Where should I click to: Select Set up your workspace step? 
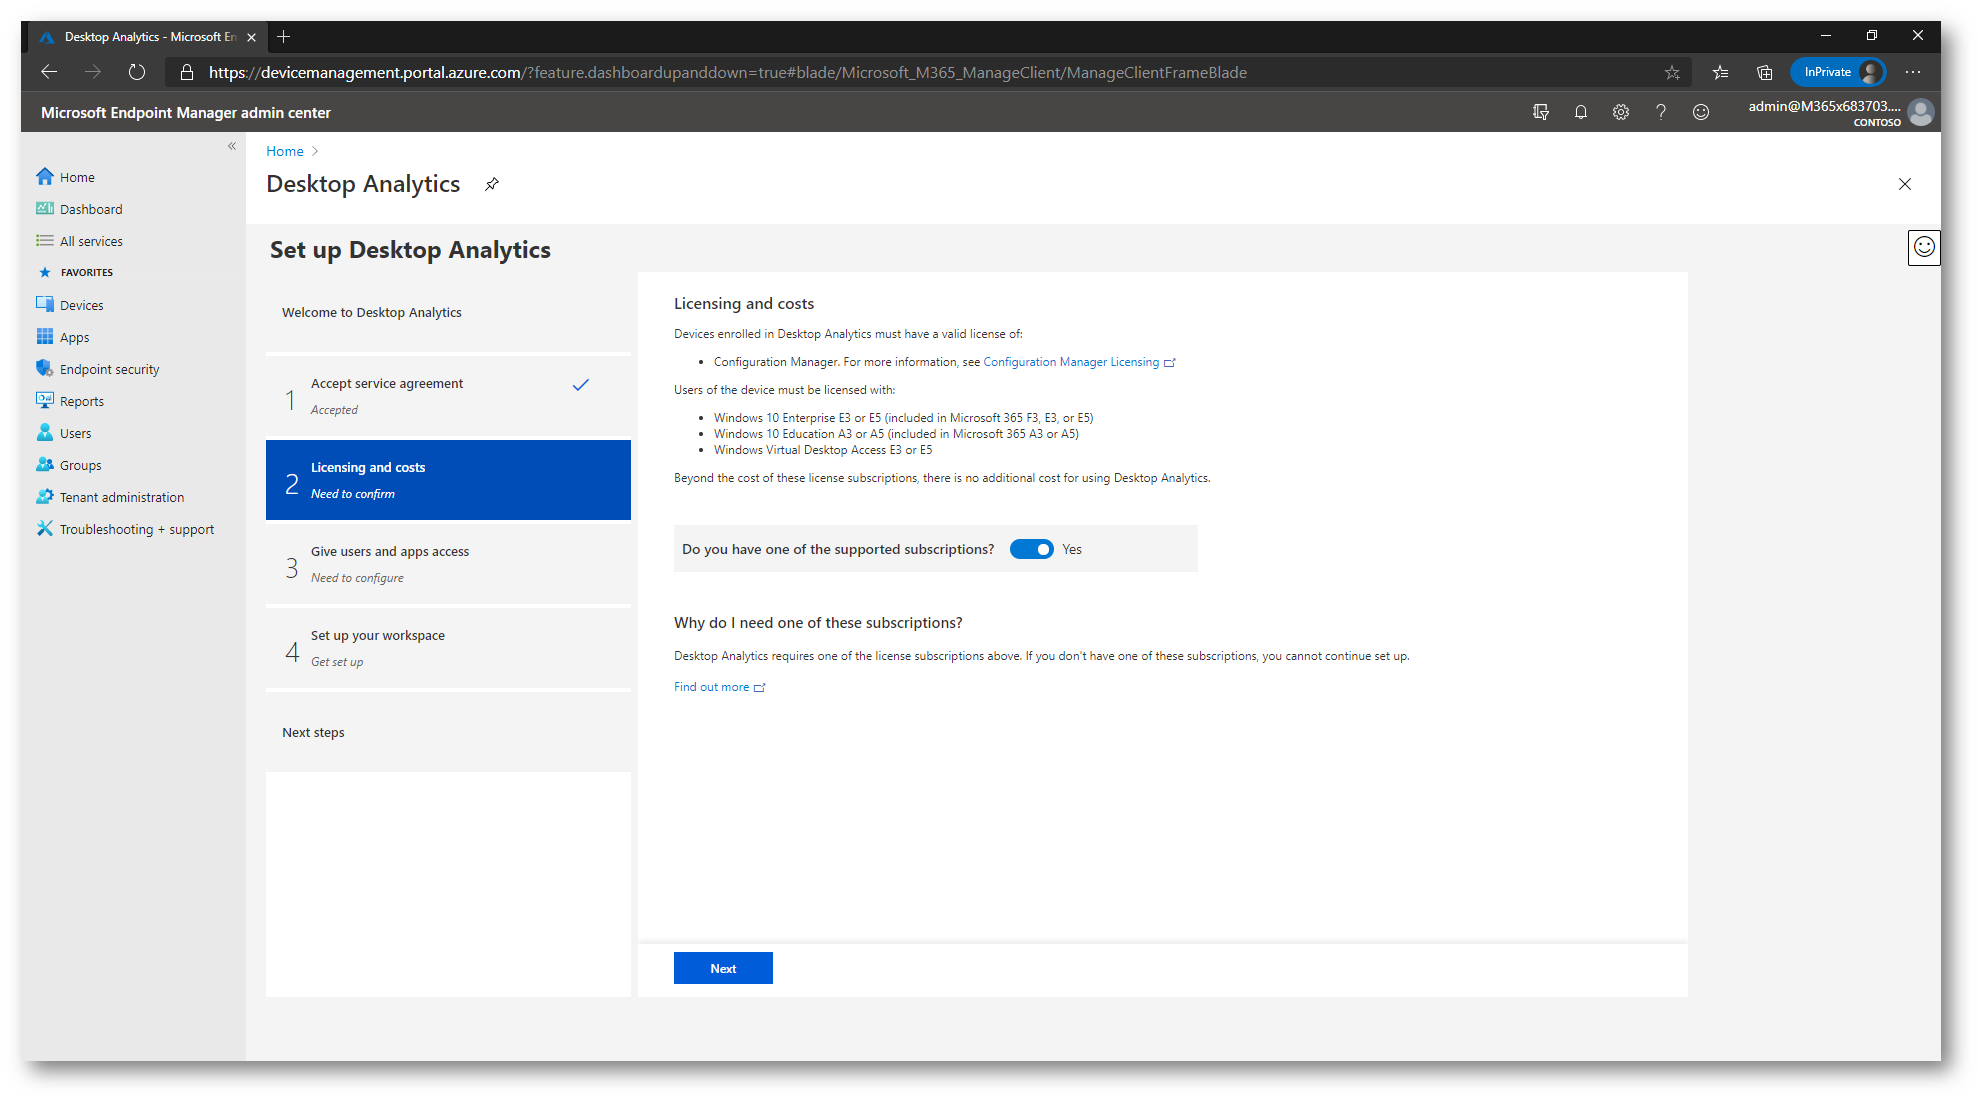tap(448, 648)
